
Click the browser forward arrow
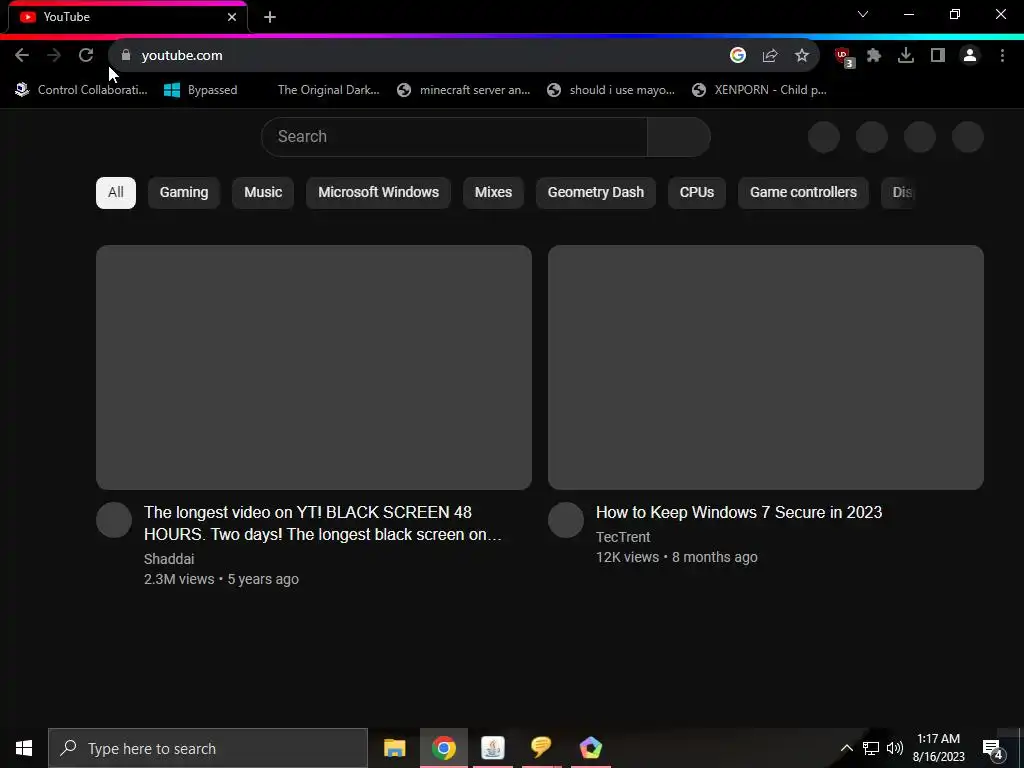click(x=54, y=56)
